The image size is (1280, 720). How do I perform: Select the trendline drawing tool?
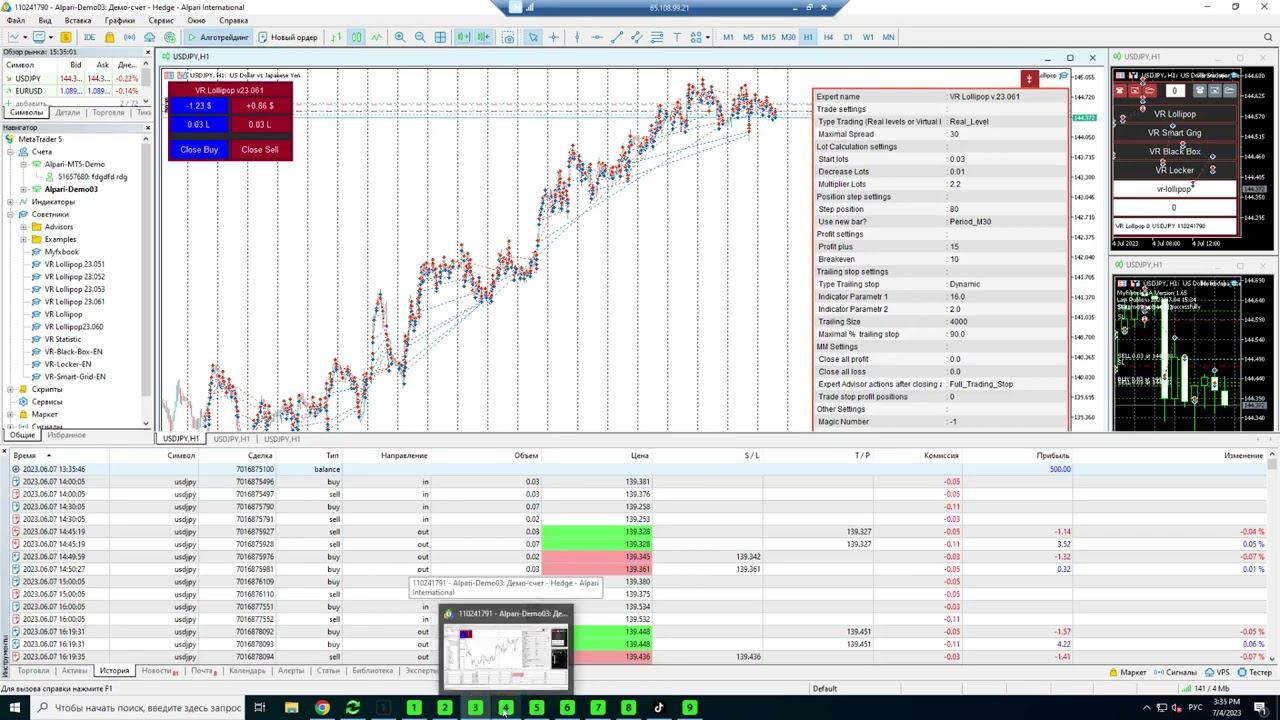click(617, 37)
